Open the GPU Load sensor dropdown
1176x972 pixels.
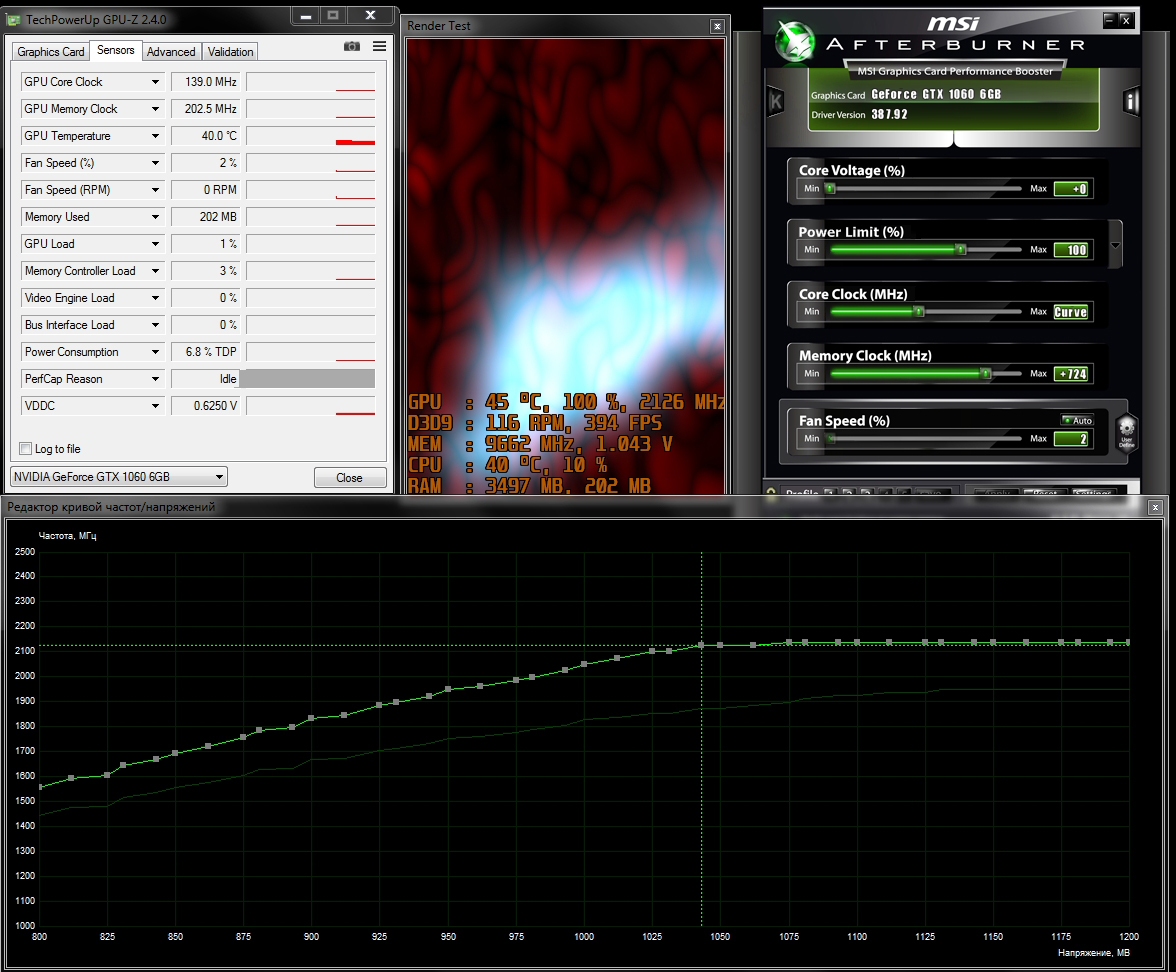coord(155,244)
